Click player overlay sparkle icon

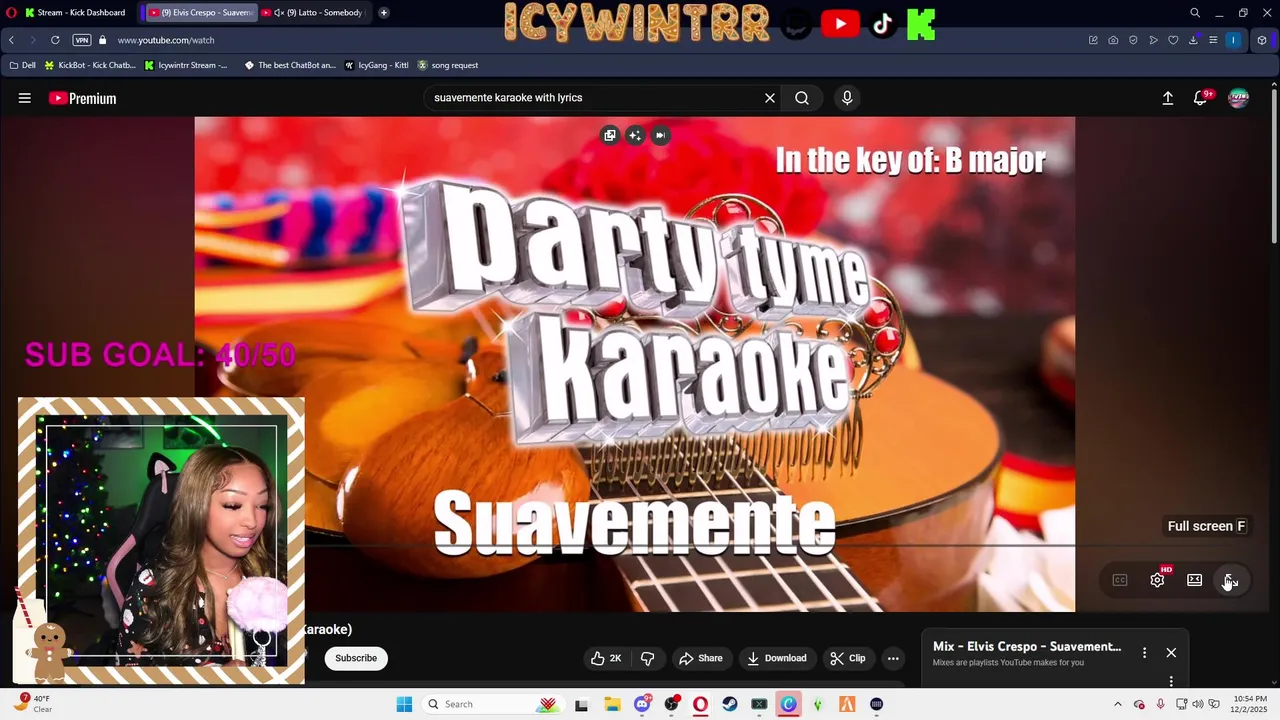point(635,135)
